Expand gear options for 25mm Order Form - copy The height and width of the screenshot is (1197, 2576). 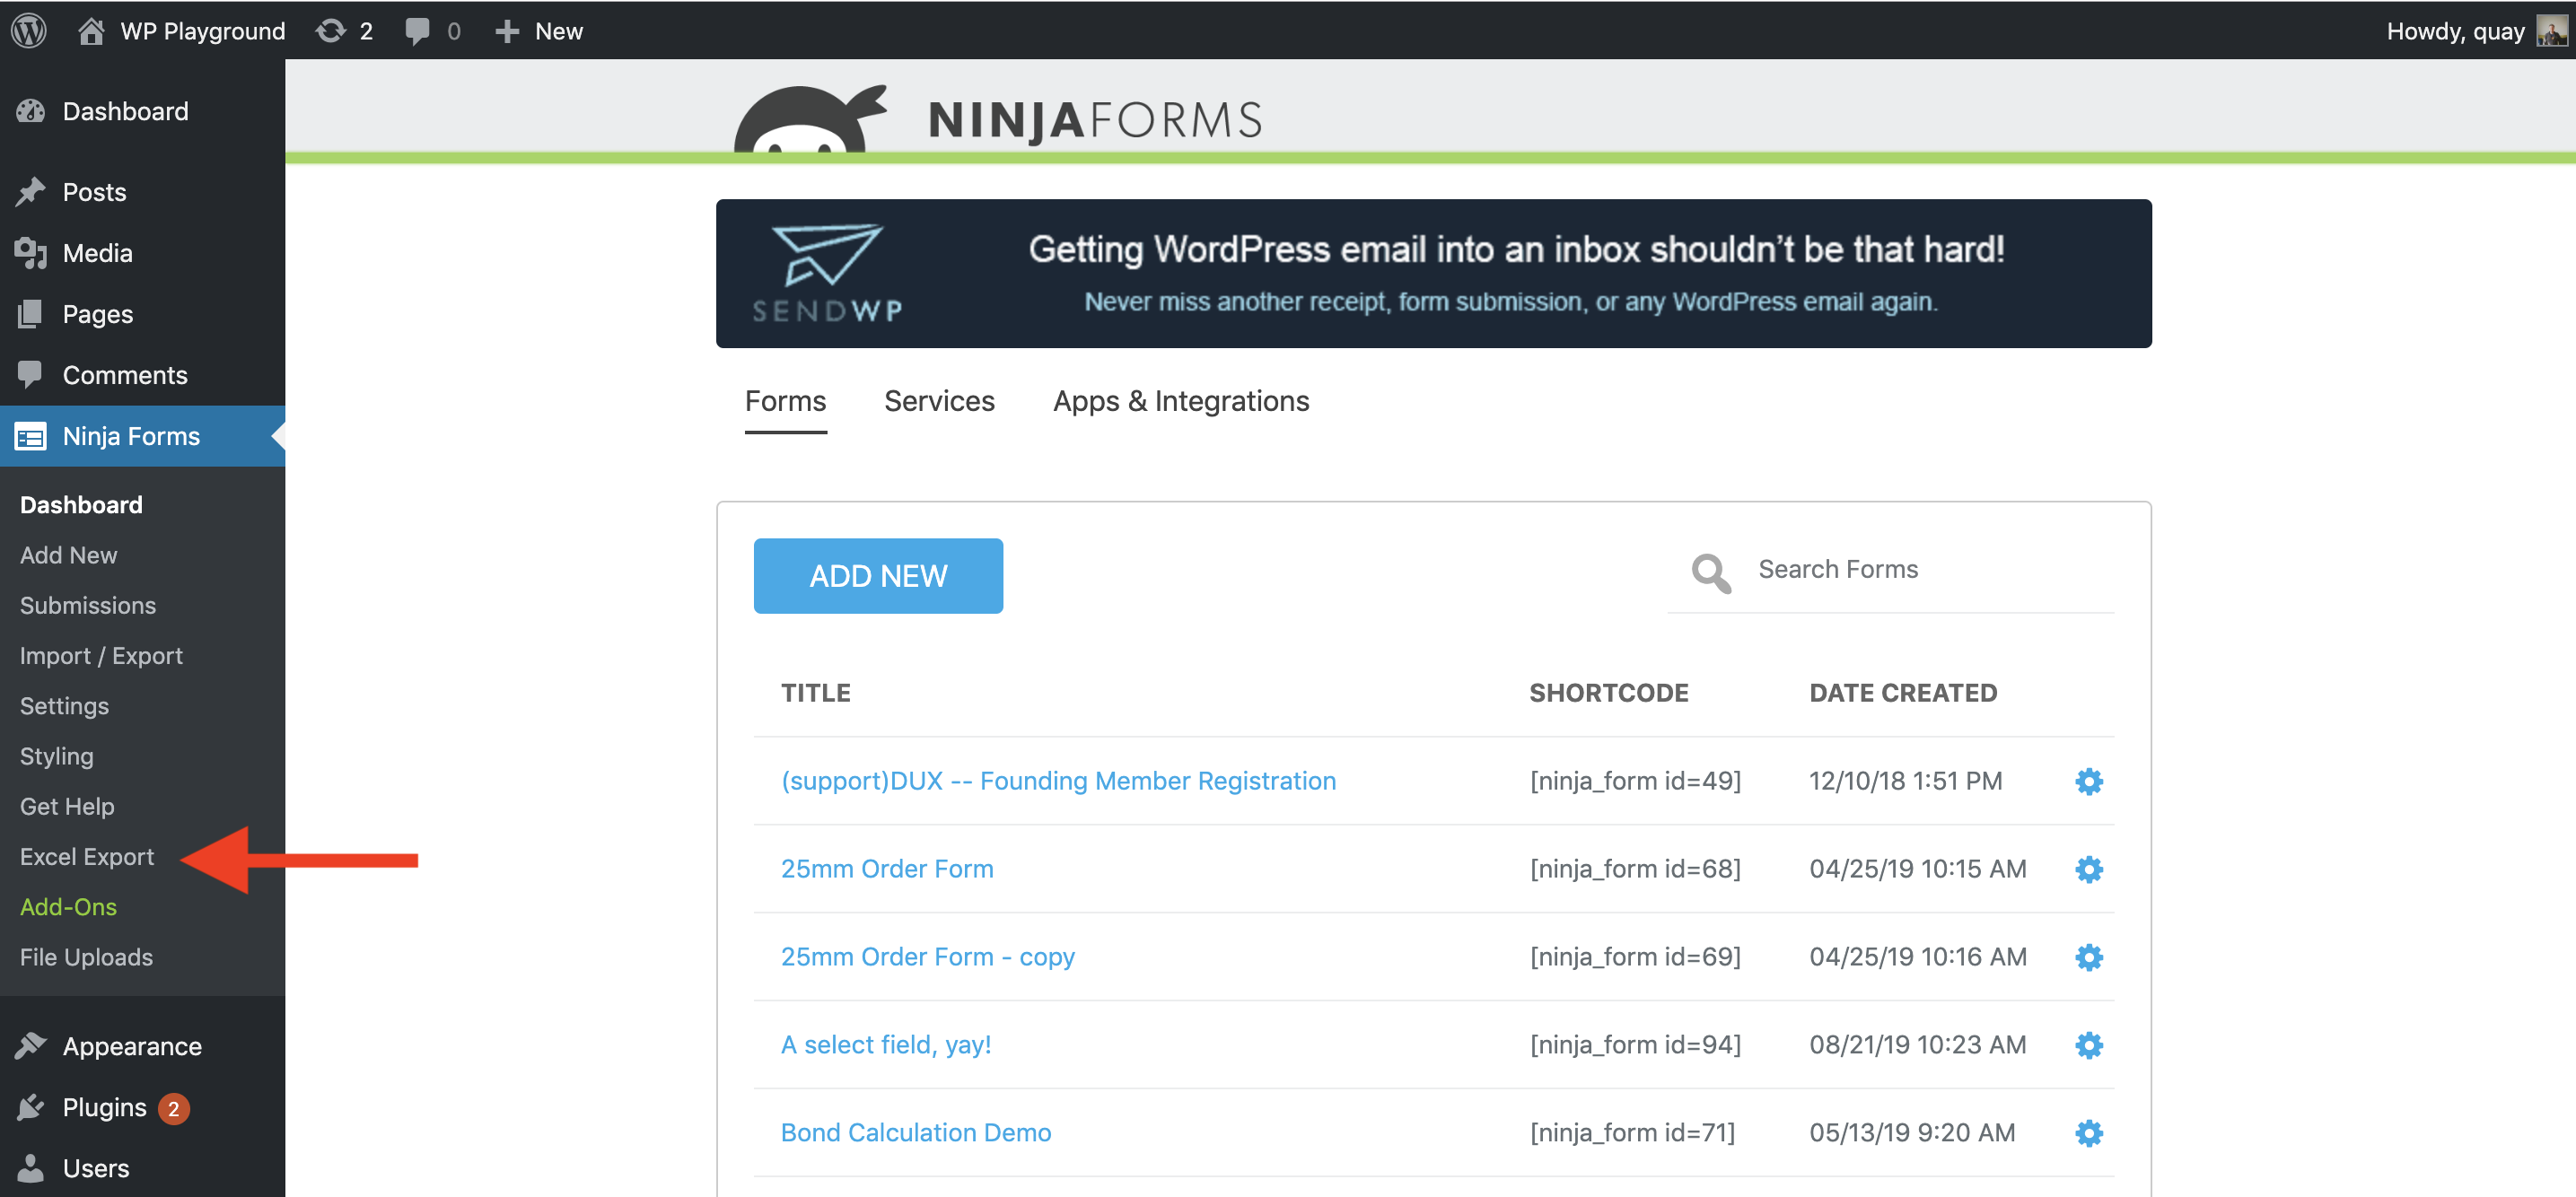2088,957
